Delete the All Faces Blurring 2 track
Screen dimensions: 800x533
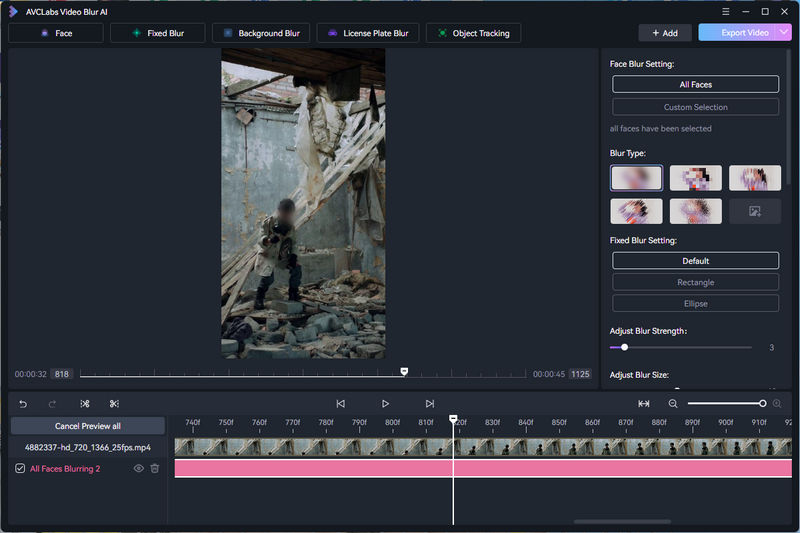click(155, 468)
